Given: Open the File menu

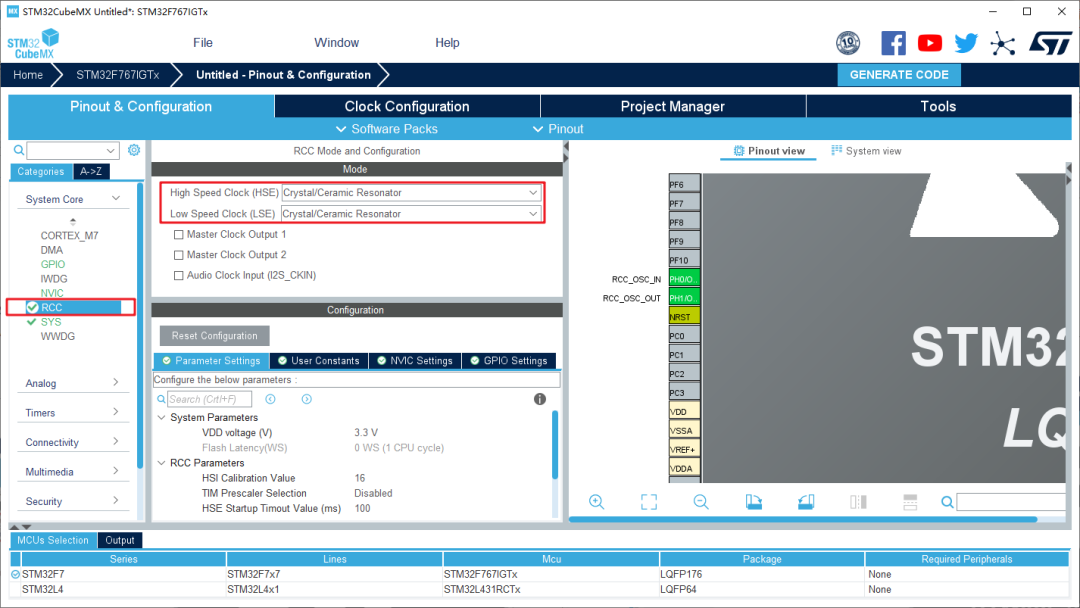Looking at the screenshot, I should pyautogui.click(x=202, y=43).
